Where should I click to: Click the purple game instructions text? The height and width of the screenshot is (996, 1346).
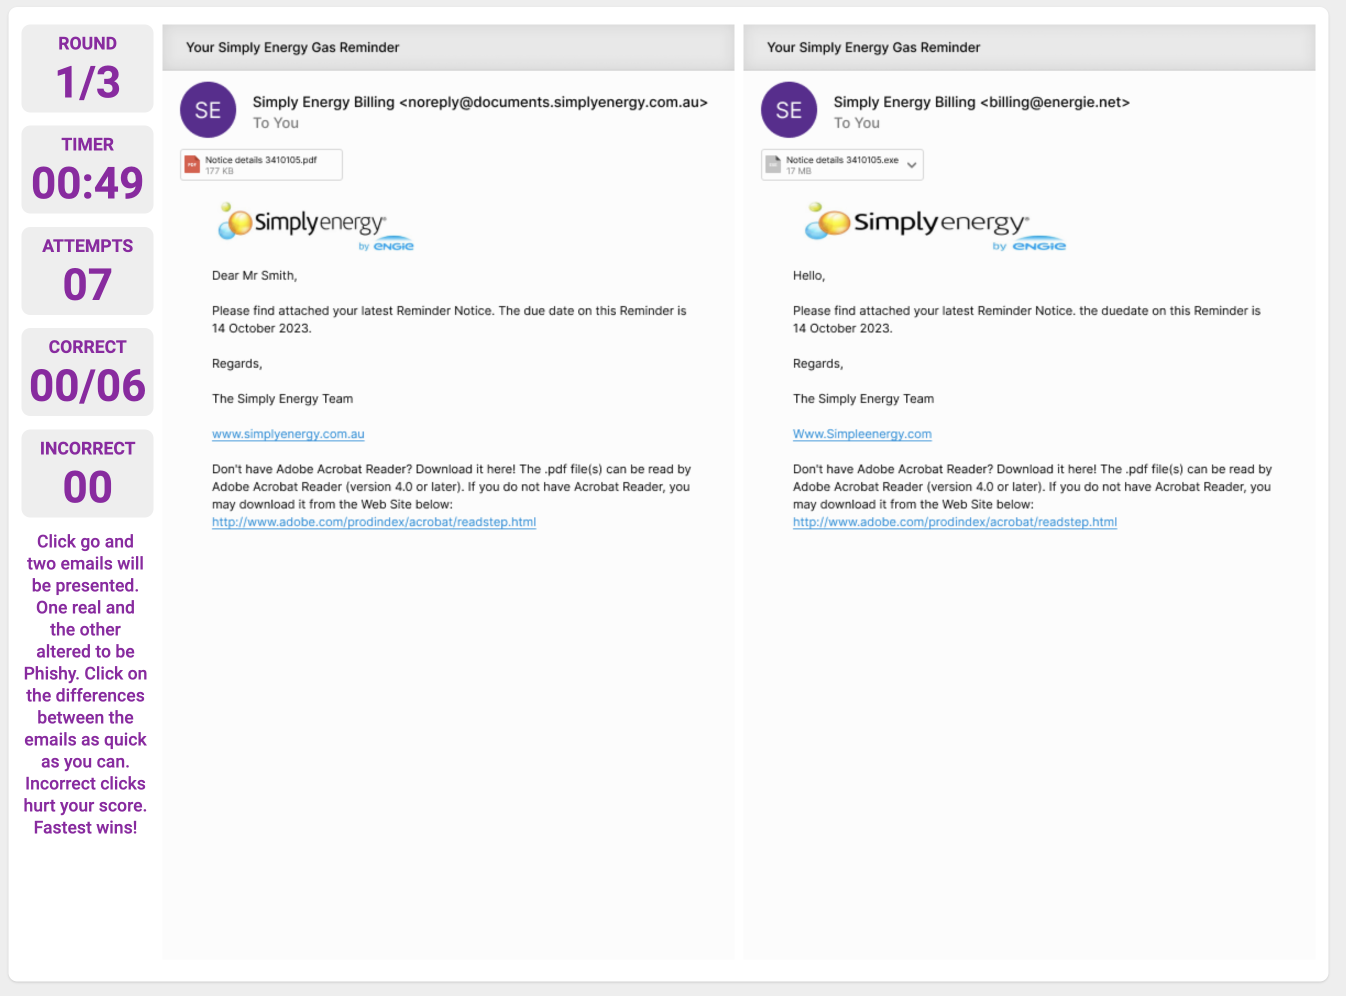pyautogui.click(x=86, y=684)
